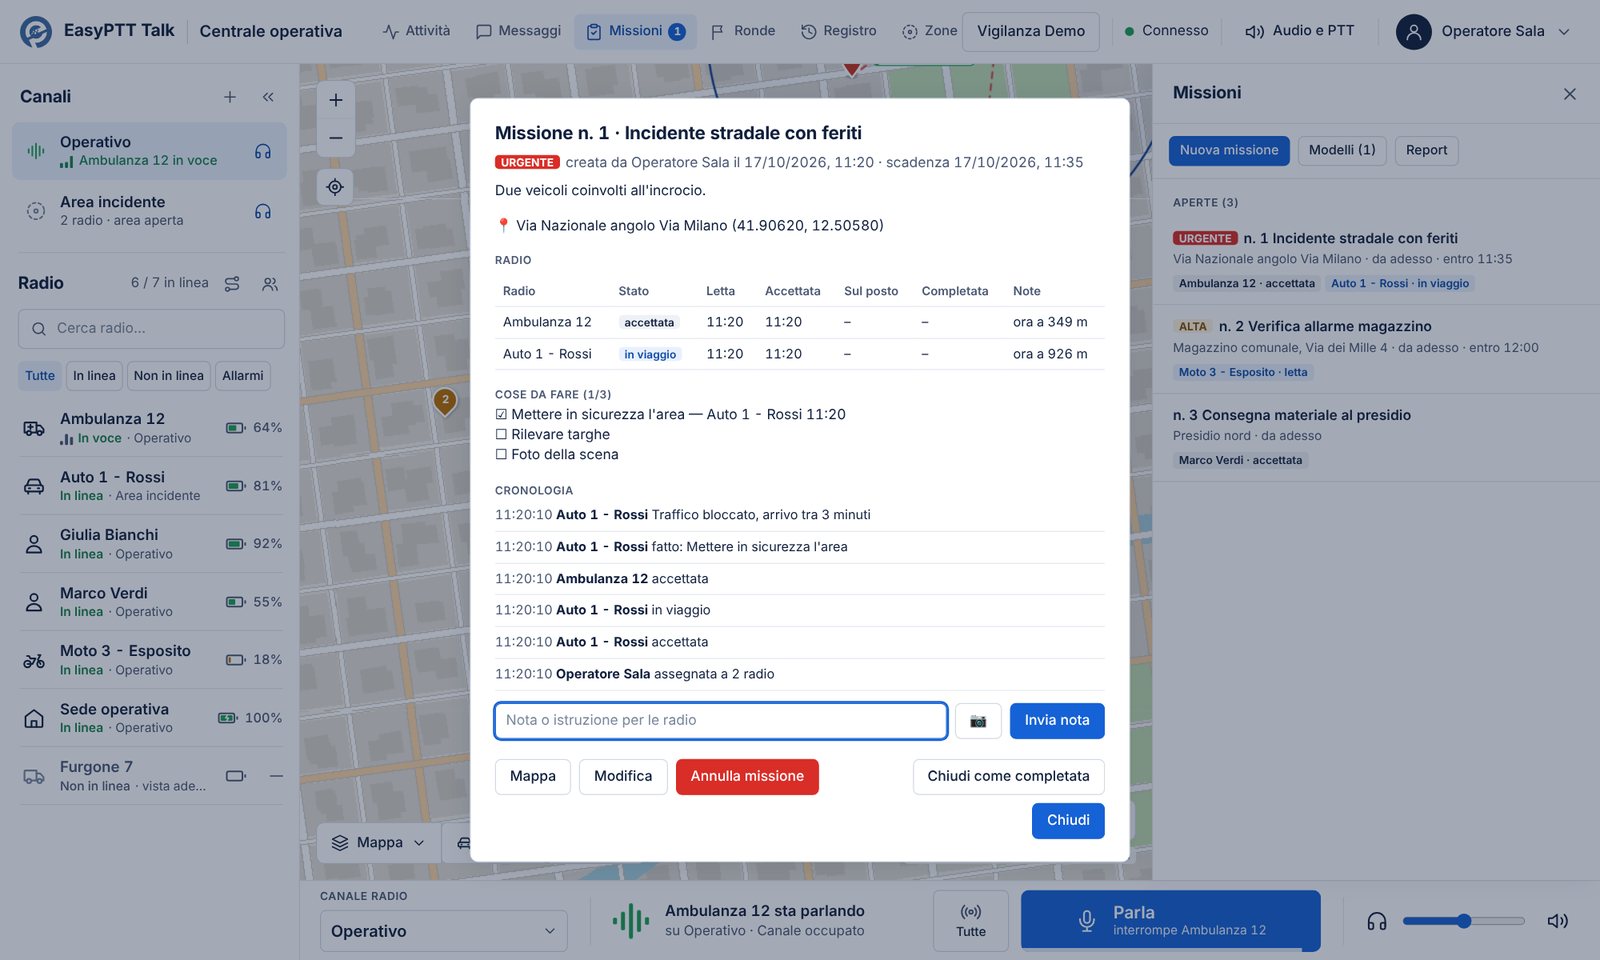Zoom in on the map
Viewport: 1600px width, 960px height.
pos(336,100)
